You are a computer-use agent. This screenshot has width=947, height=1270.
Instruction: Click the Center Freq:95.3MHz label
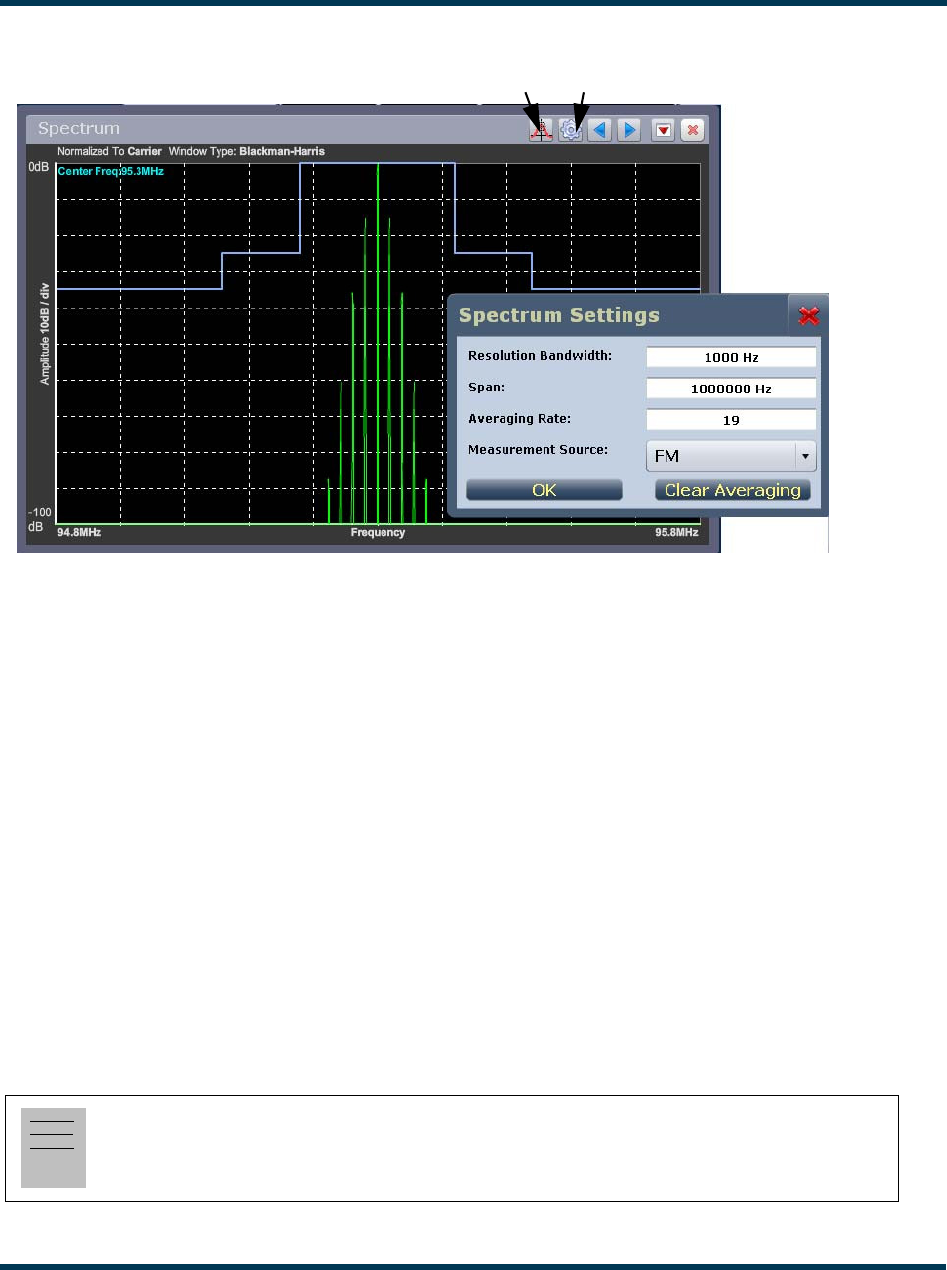coord(110,172)
